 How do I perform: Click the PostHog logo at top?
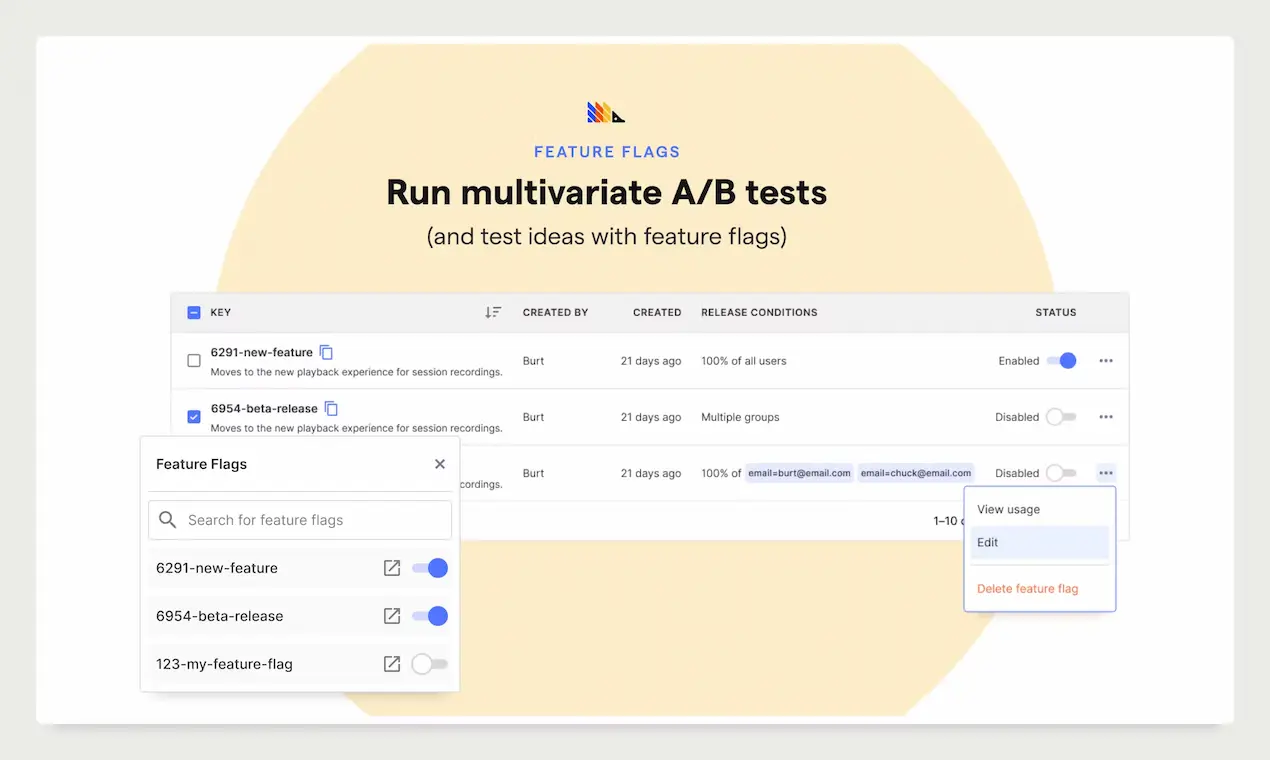pos(606,113)
